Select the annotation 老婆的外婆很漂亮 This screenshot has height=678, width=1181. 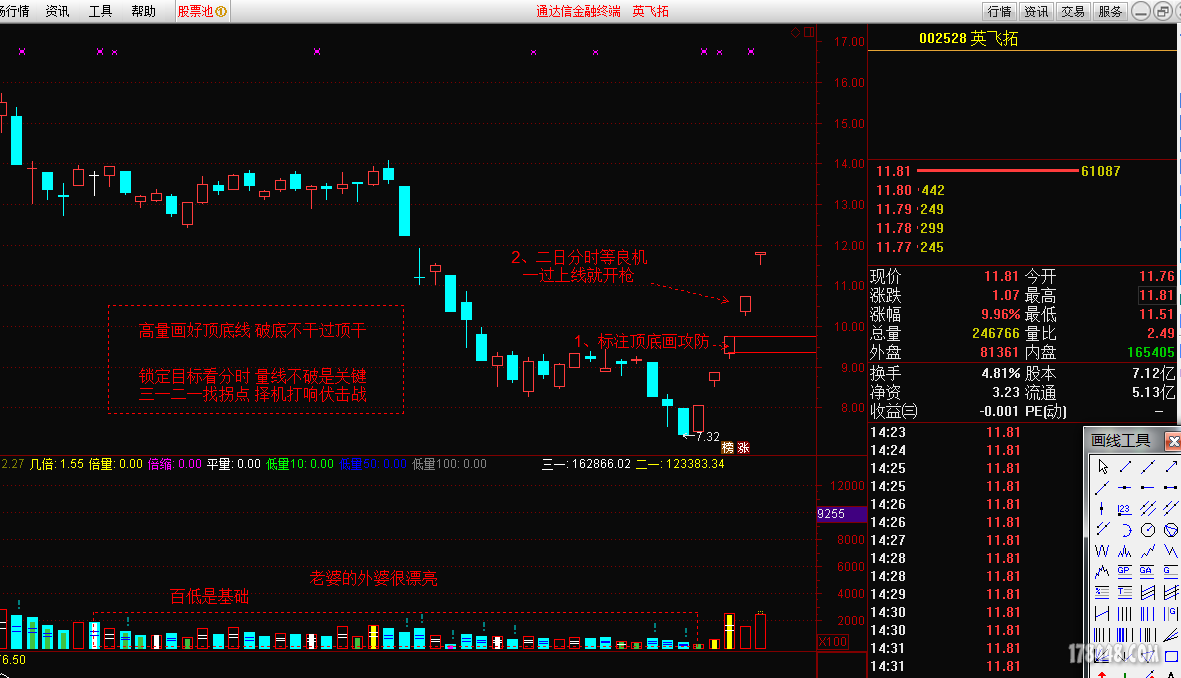pos(374,578)
